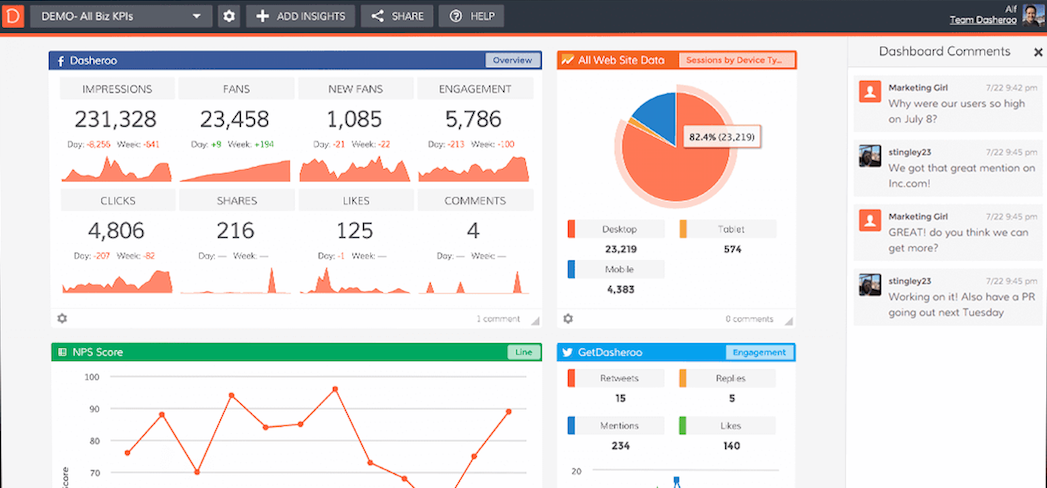Image resolution: width=1047 pixels, height=488 pixels.
Task: Click the green Likes color swatch
Action: tap(683, 426)
